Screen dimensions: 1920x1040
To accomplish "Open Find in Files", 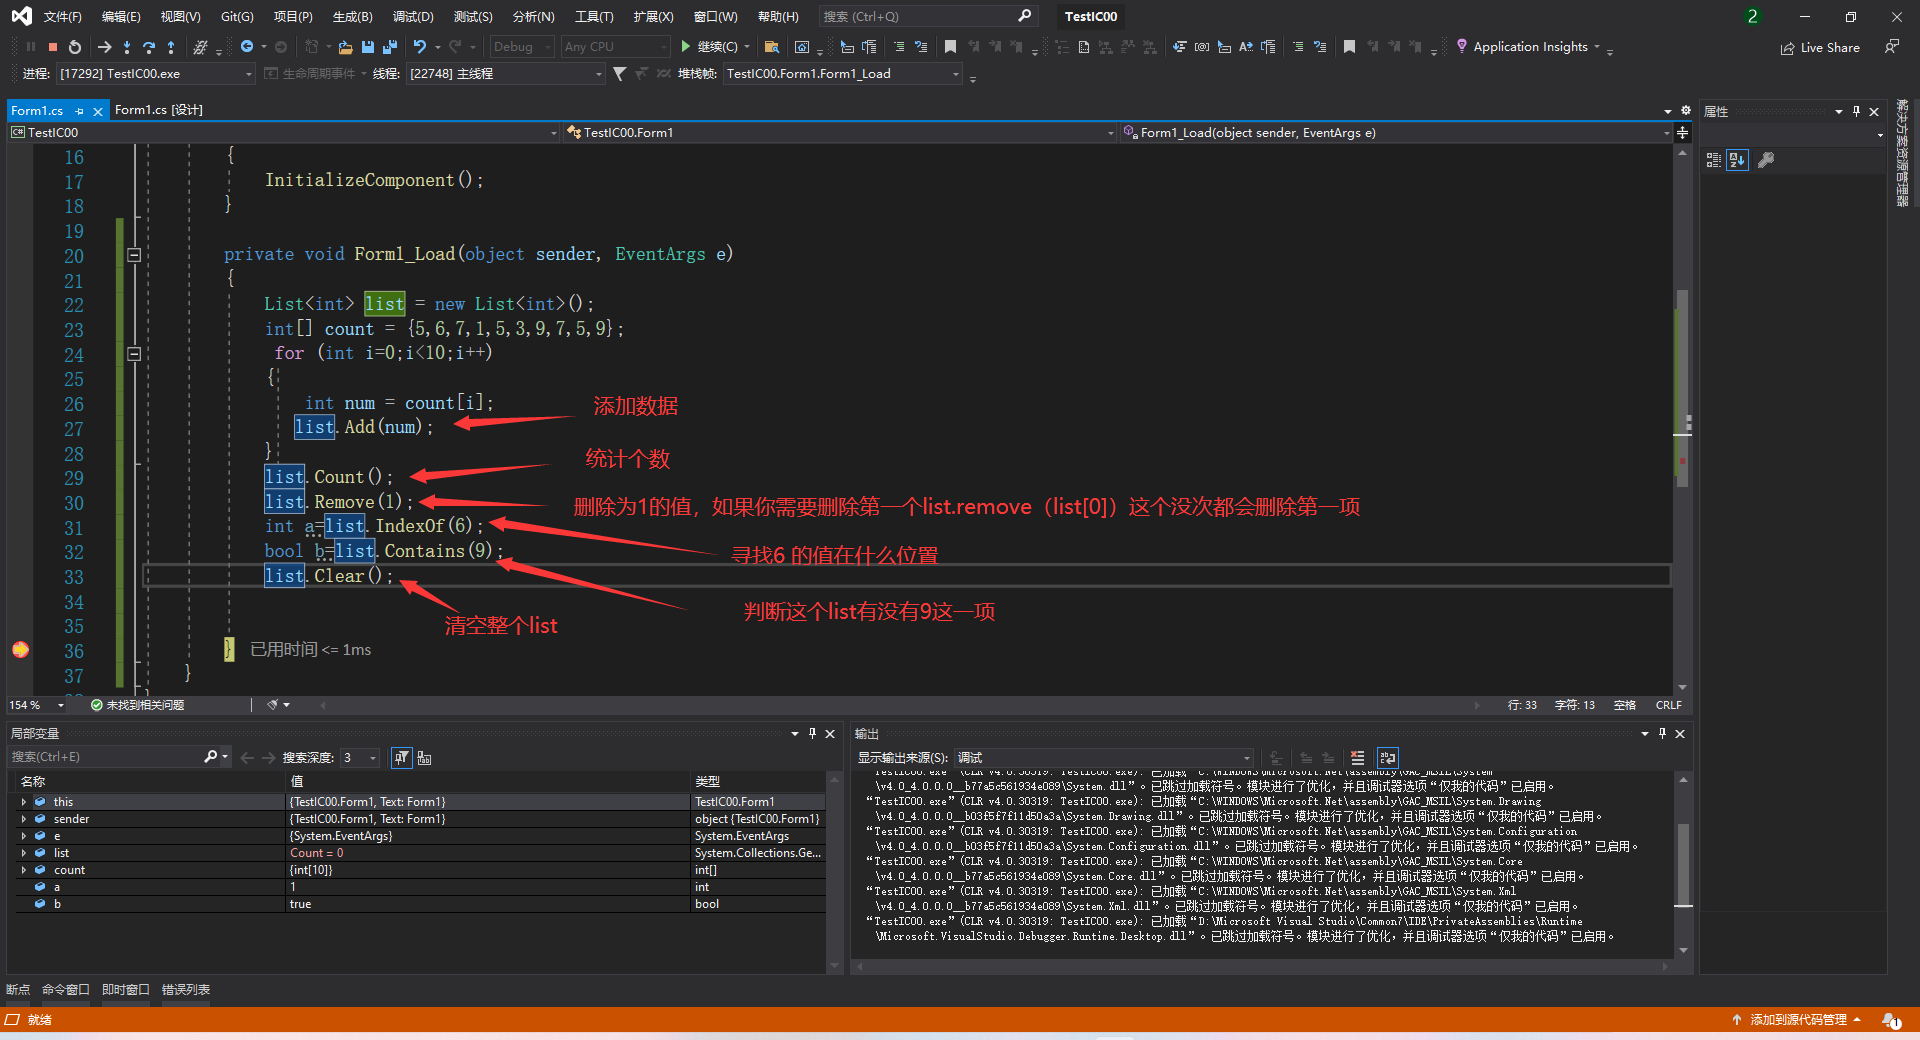I will 771,47.
